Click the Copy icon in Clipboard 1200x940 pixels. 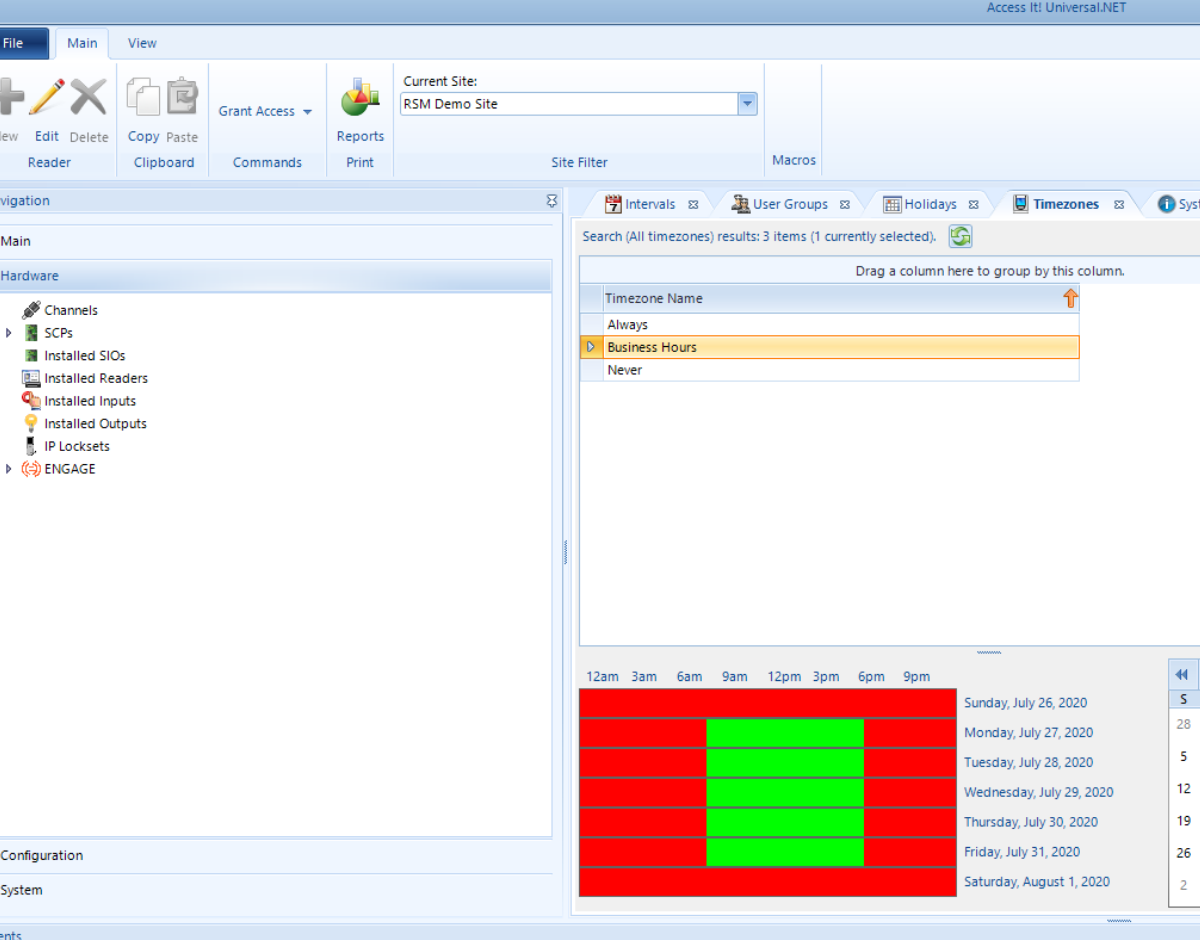143,97
